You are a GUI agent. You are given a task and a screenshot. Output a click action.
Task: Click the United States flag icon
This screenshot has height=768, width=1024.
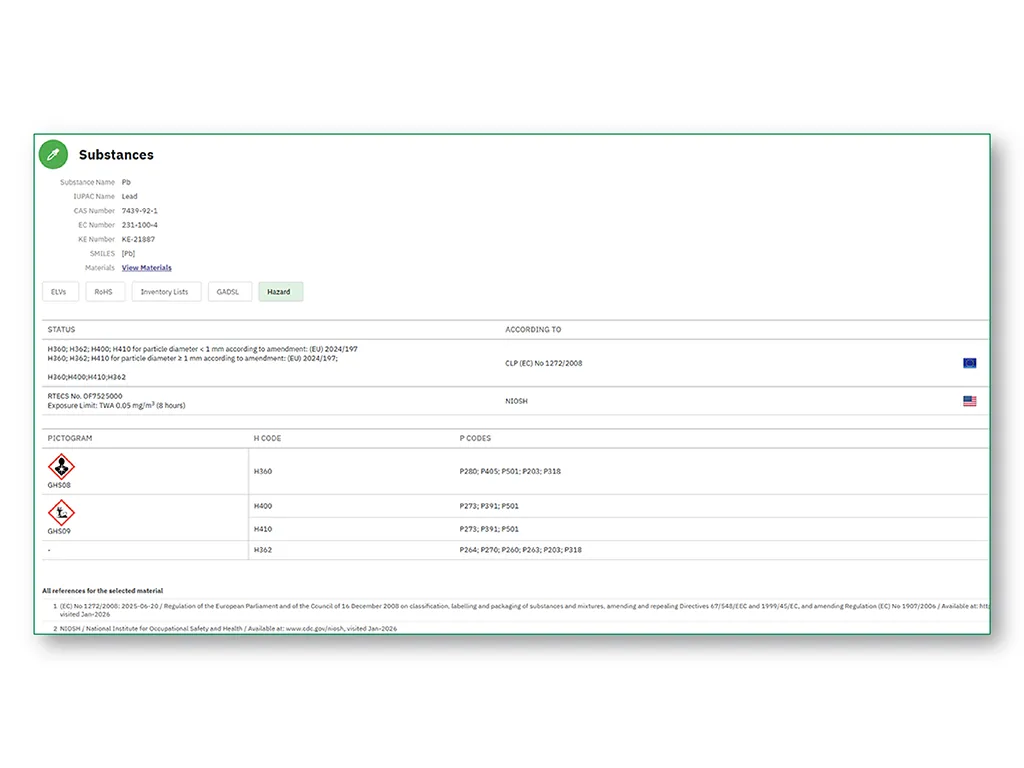[x=969, y=401]
